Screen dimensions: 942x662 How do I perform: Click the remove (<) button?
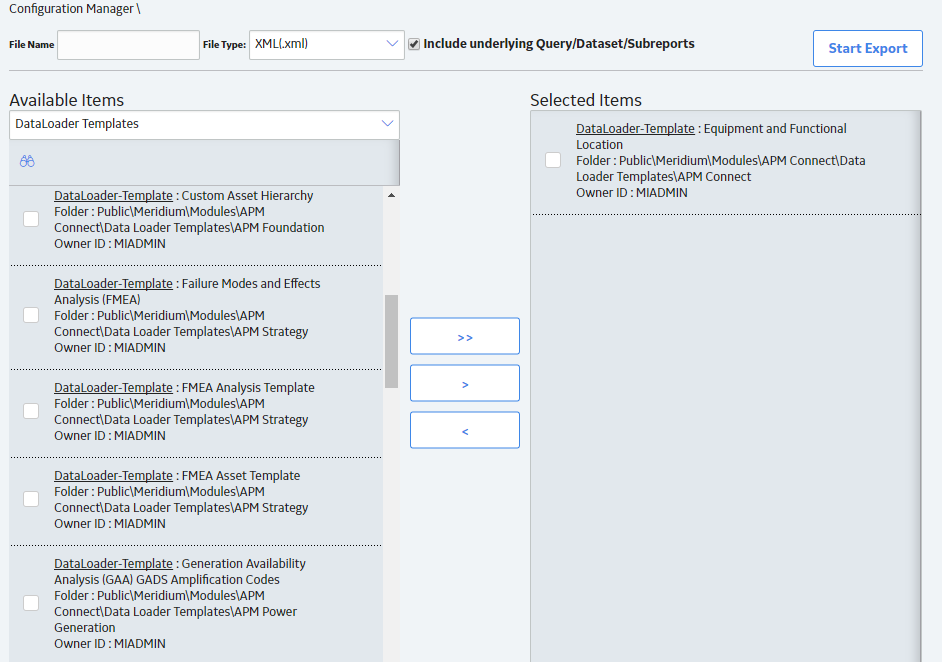465,430
